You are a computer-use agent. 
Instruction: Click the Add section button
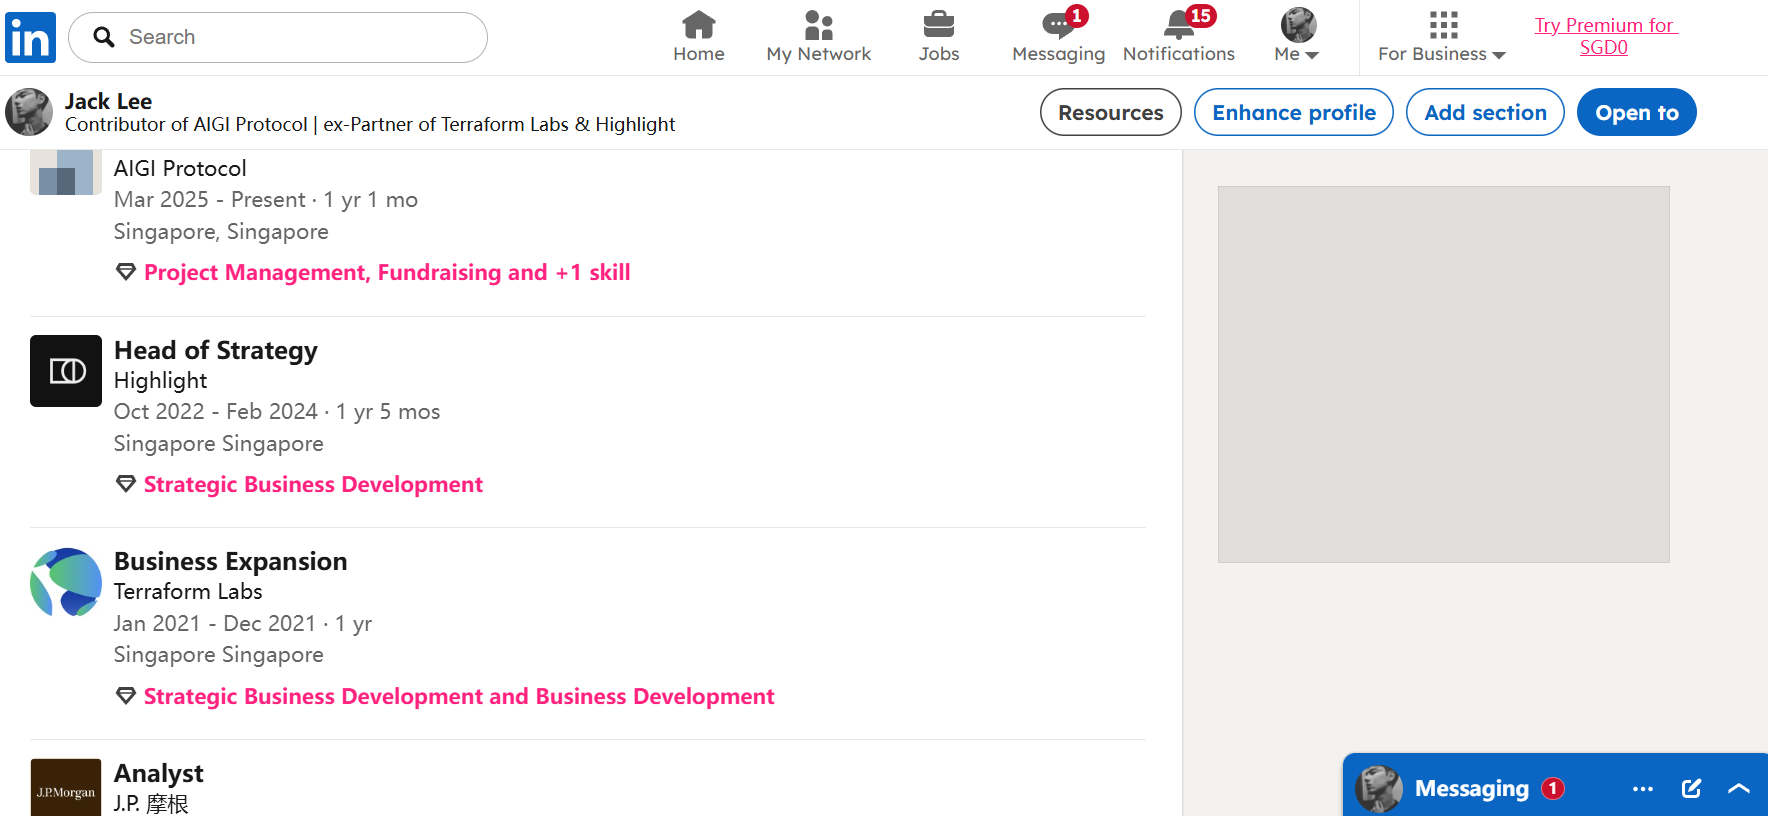[1485, 112]
